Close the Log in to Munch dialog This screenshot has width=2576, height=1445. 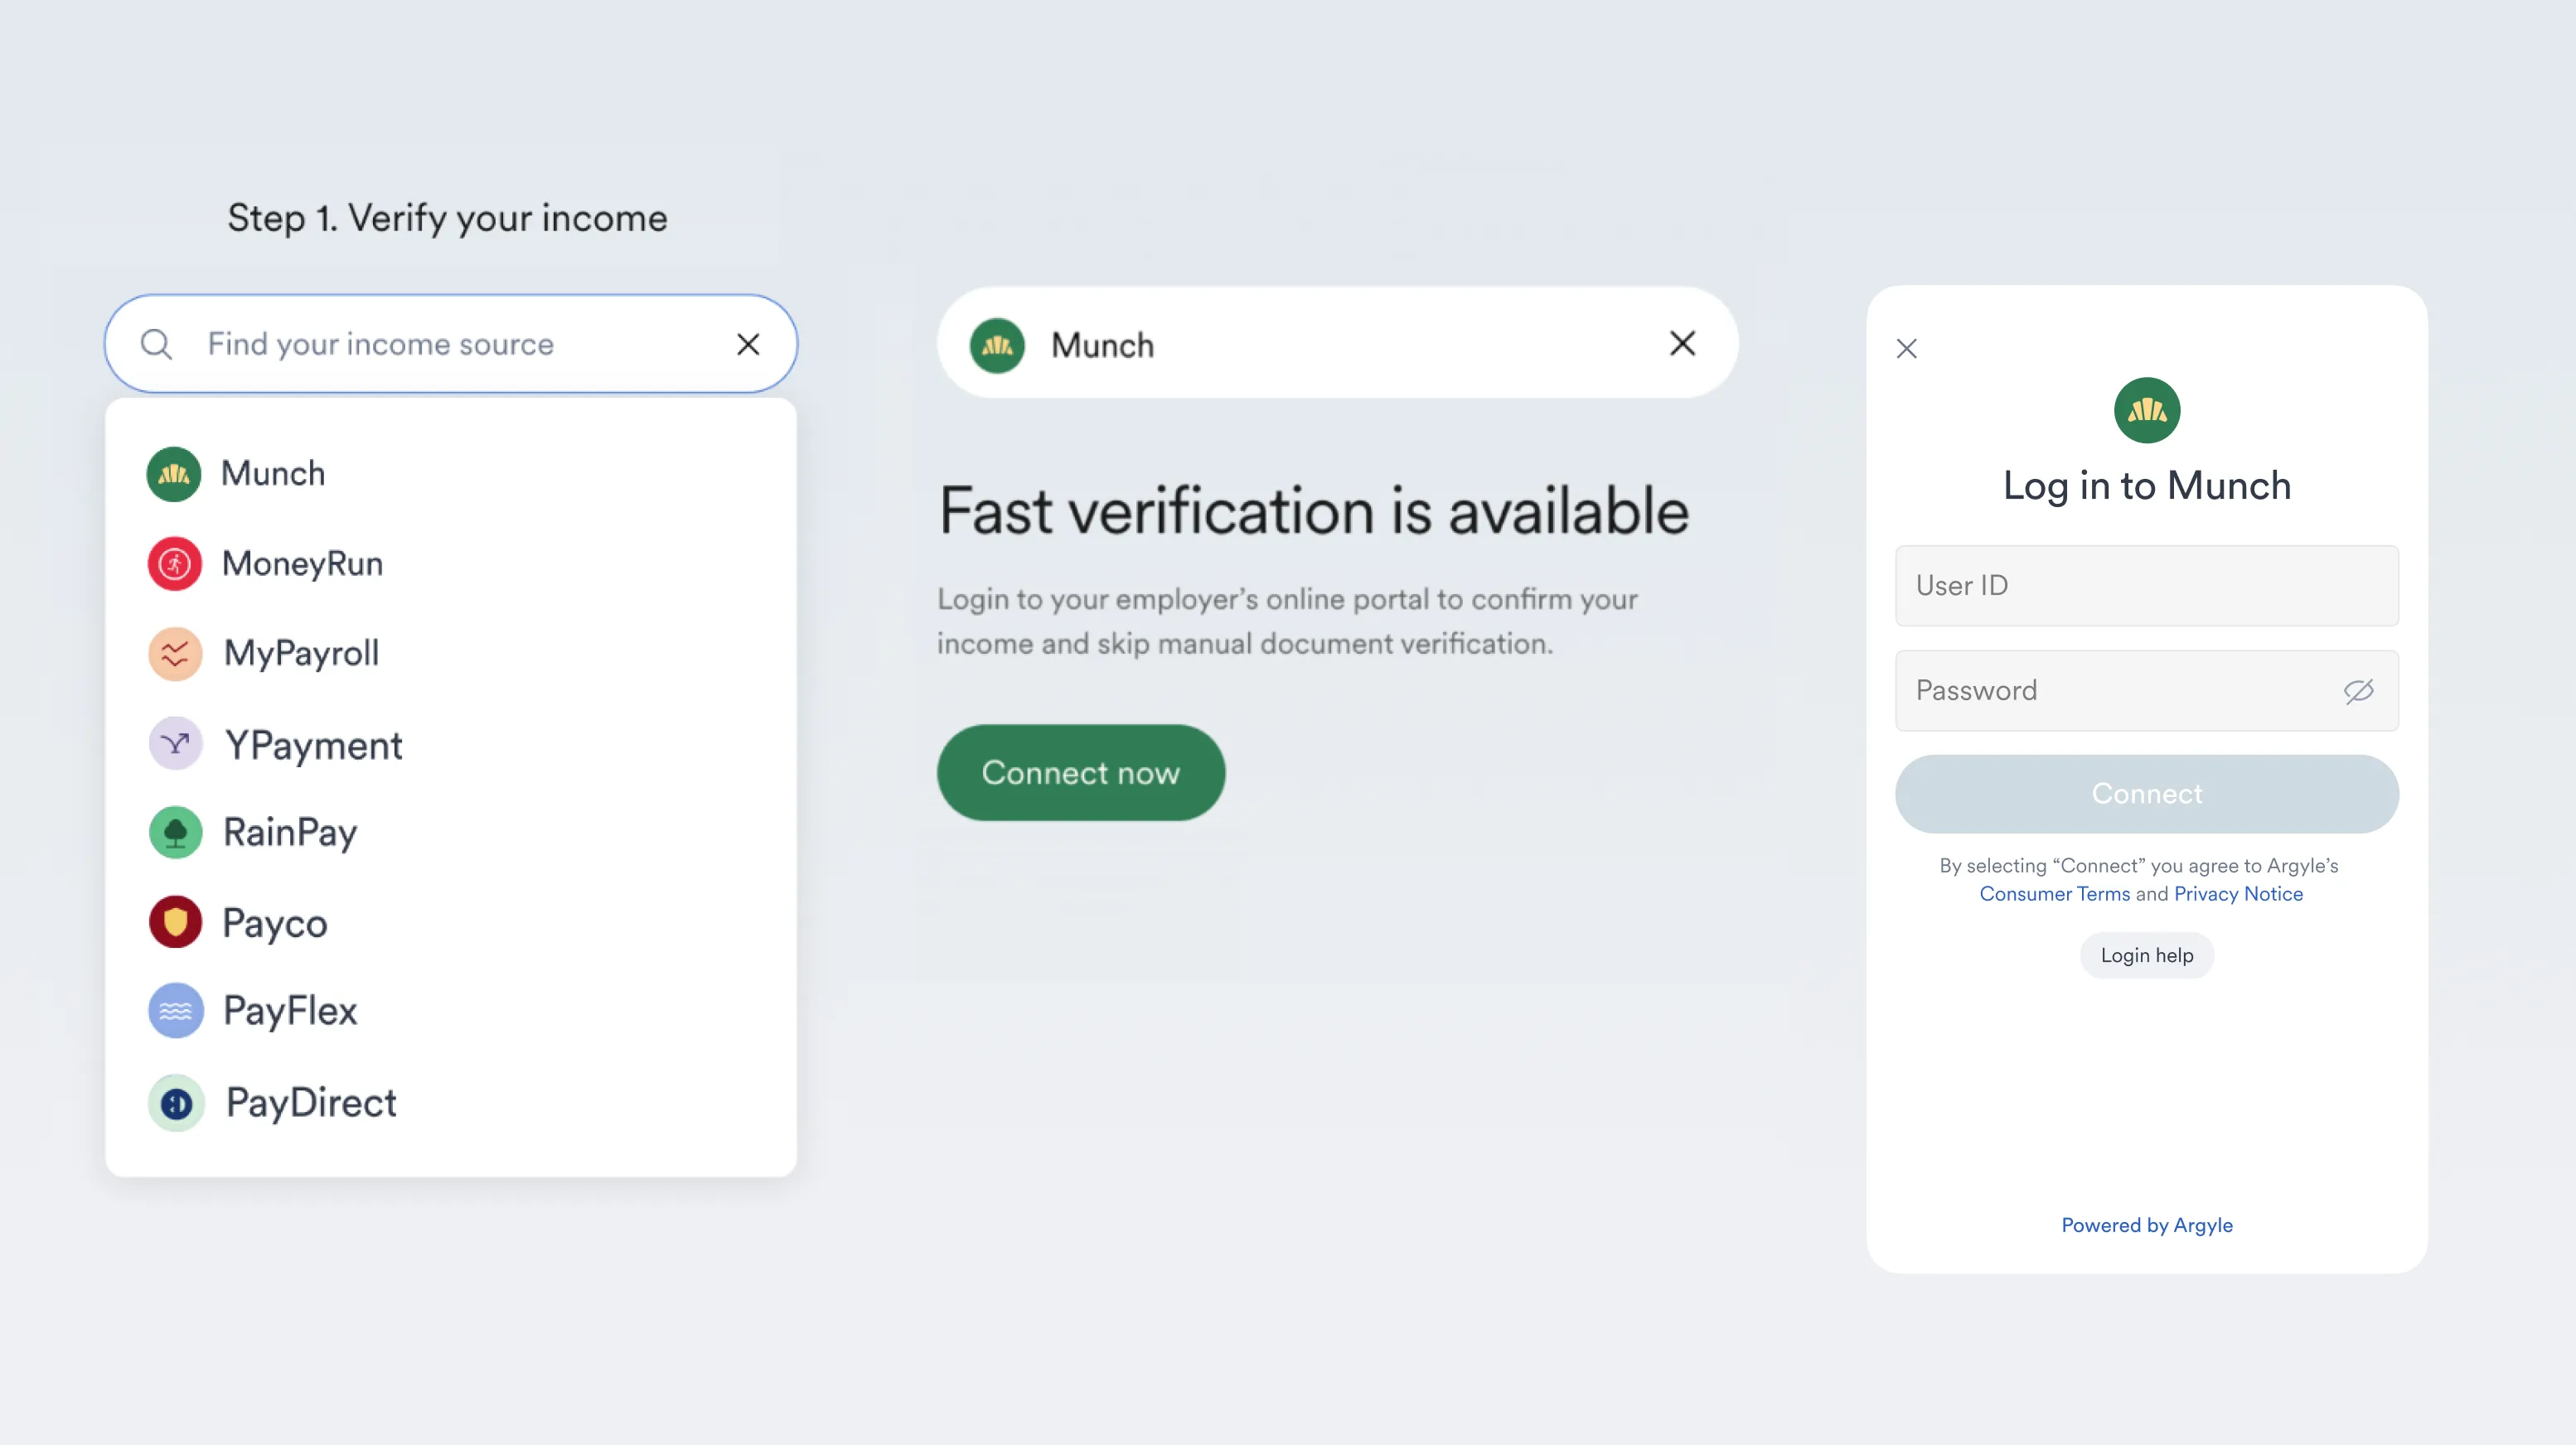point(1906,349)
